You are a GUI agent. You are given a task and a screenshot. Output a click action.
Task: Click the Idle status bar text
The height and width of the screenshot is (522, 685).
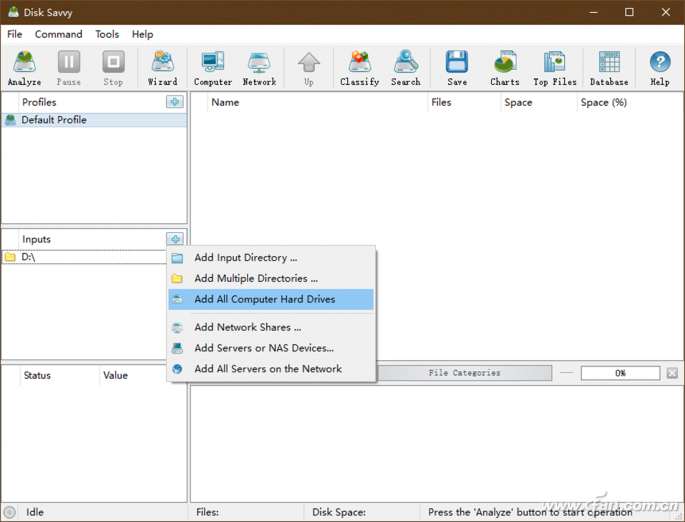pos(35,512)
